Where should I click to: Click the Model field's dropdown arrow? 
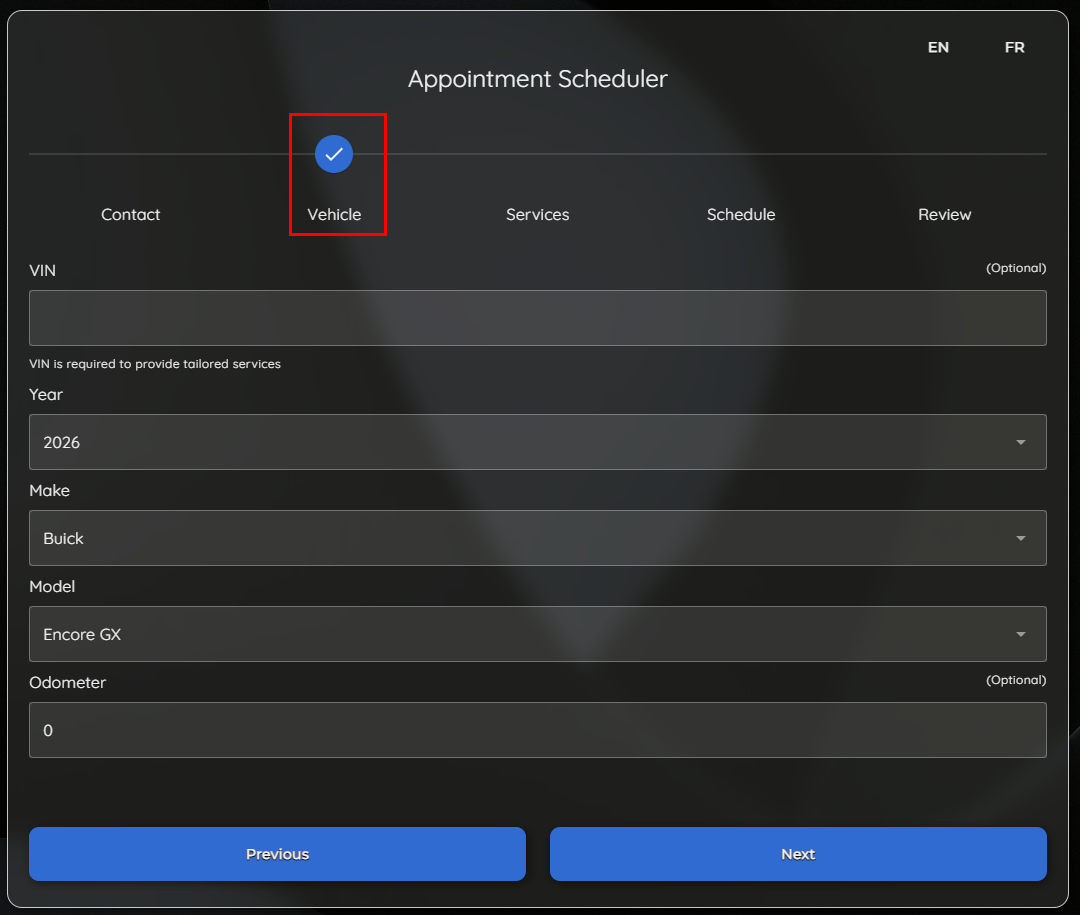click(x=1020, y=634)
